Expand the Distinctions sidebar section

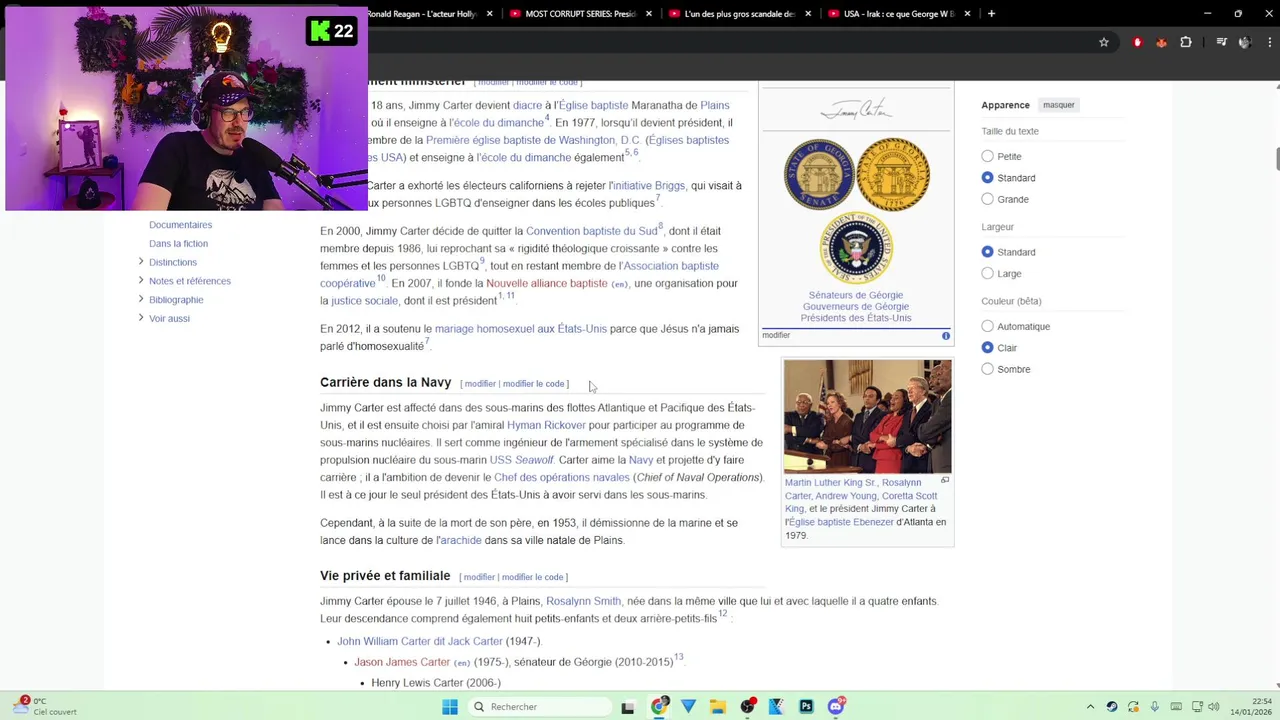click(x=141, y=262)
